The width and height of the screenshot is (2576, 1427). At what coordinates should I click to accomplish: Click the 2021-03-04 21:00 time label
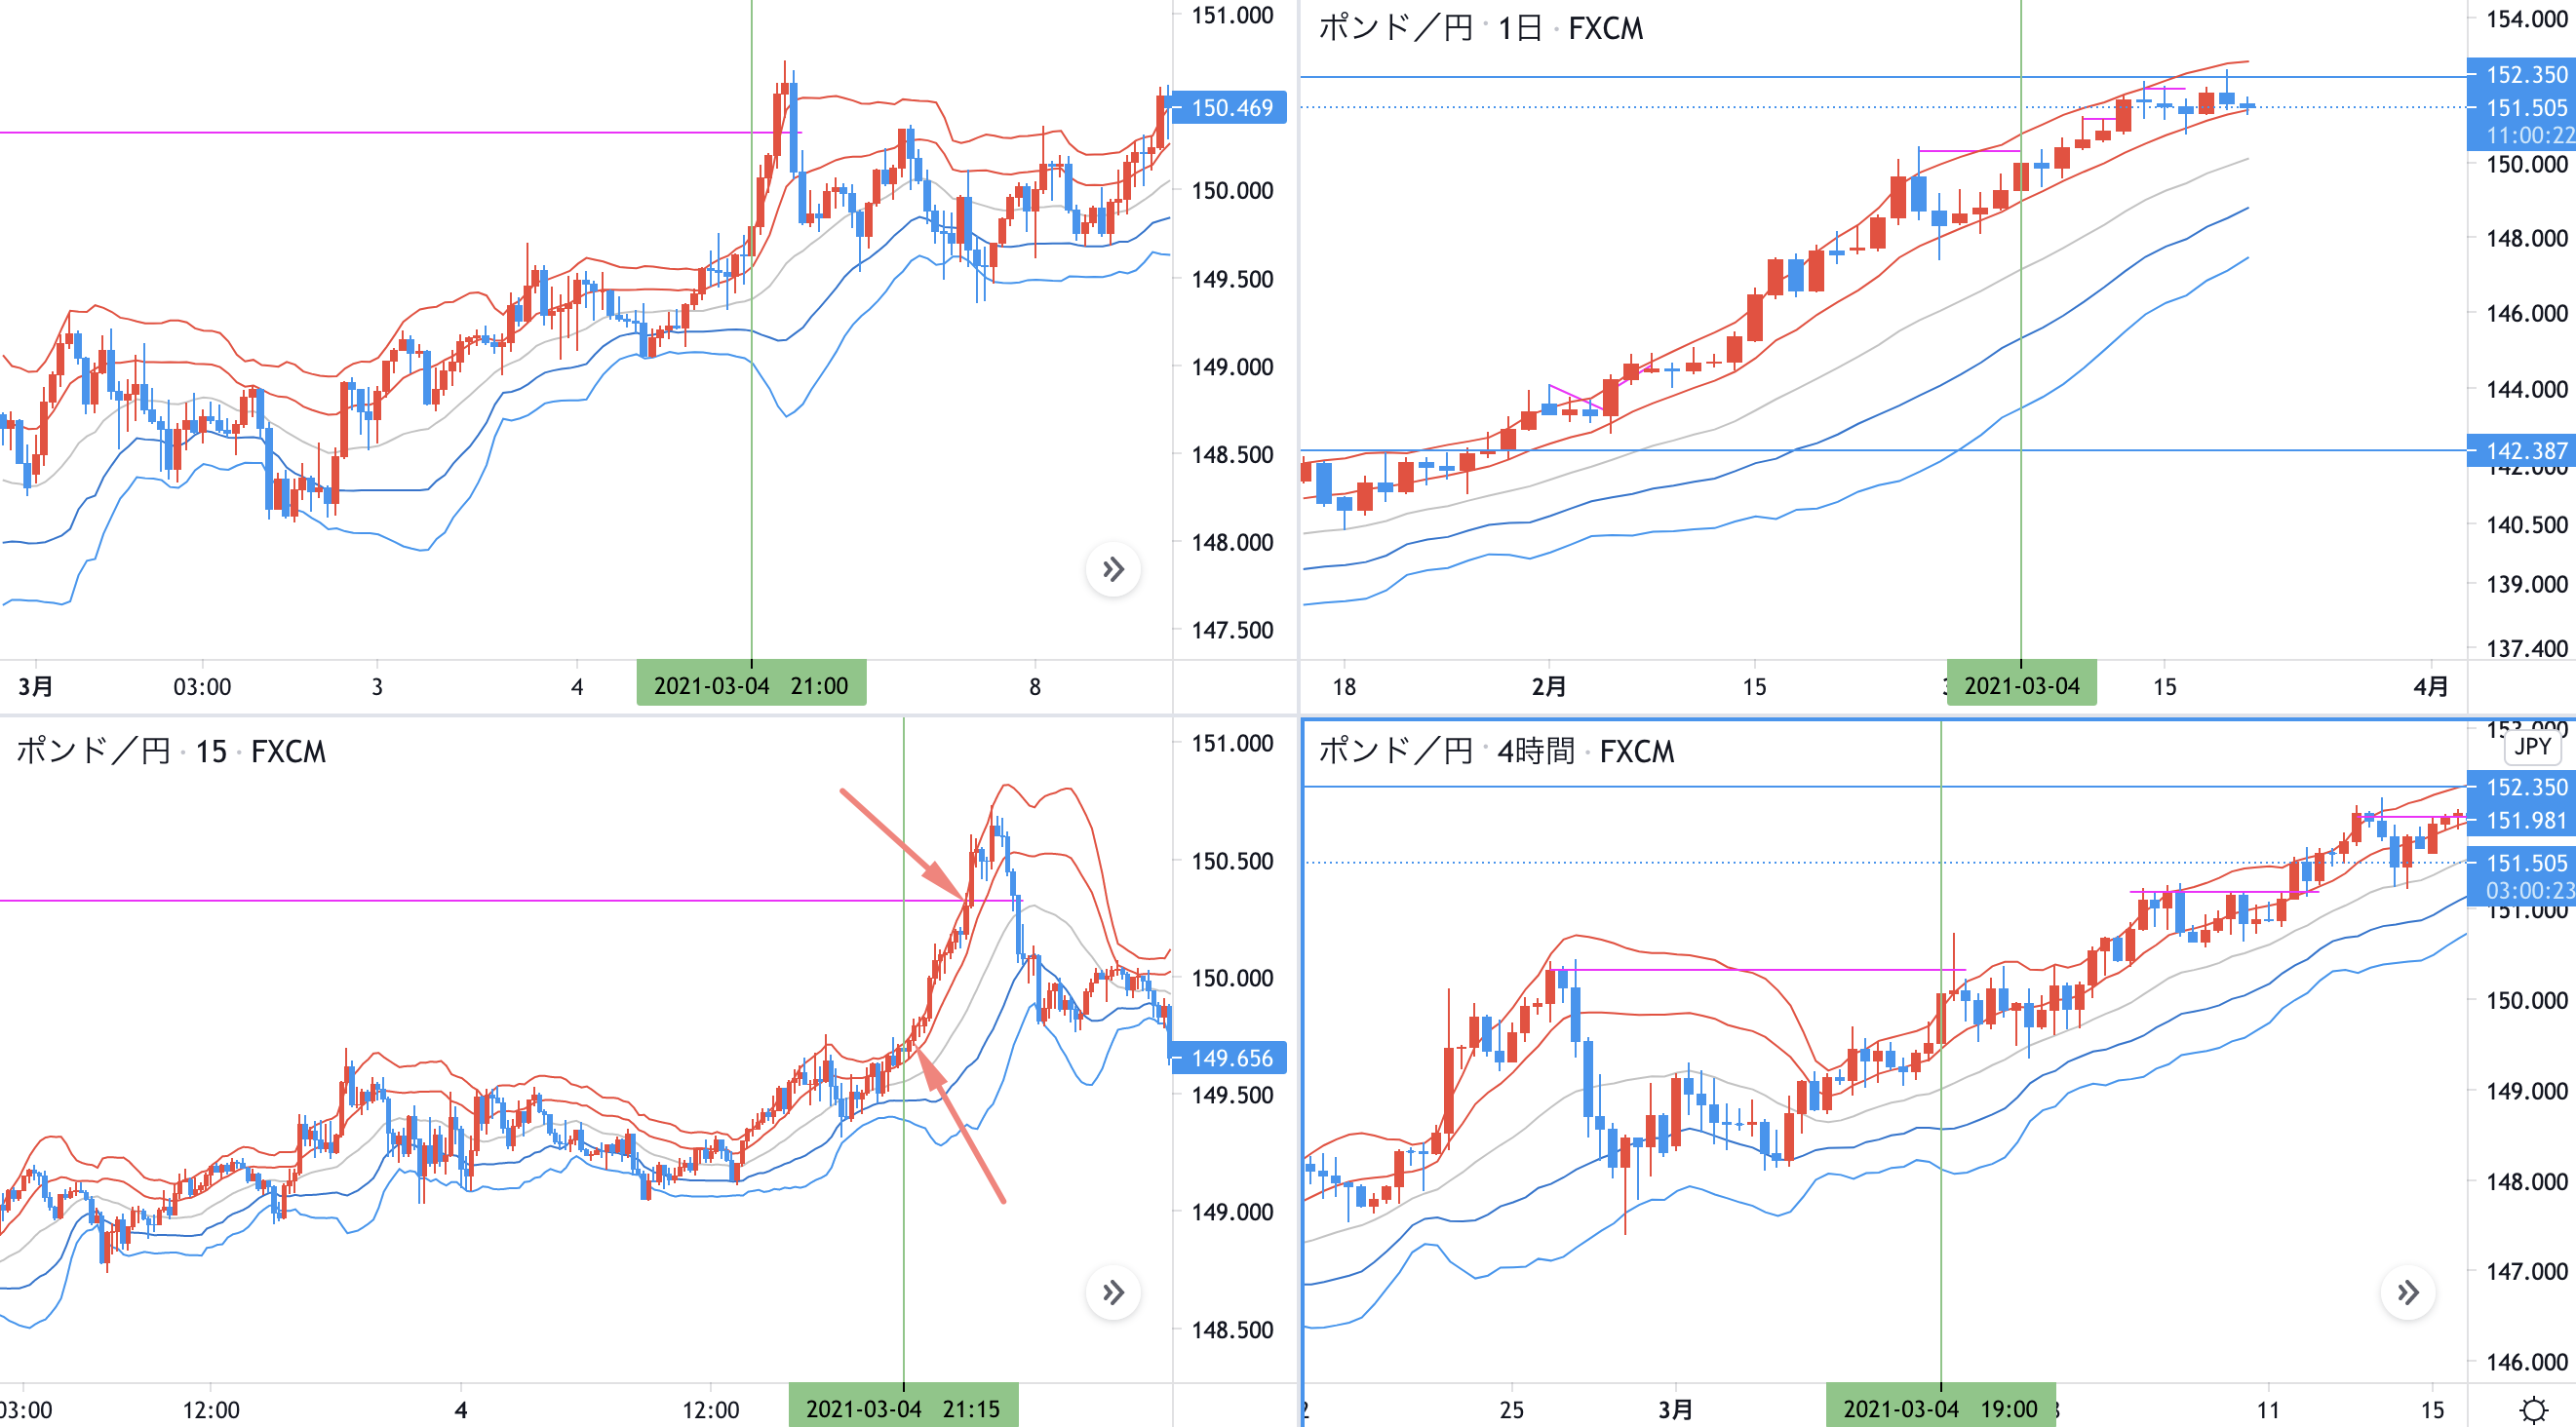(751, 686)
